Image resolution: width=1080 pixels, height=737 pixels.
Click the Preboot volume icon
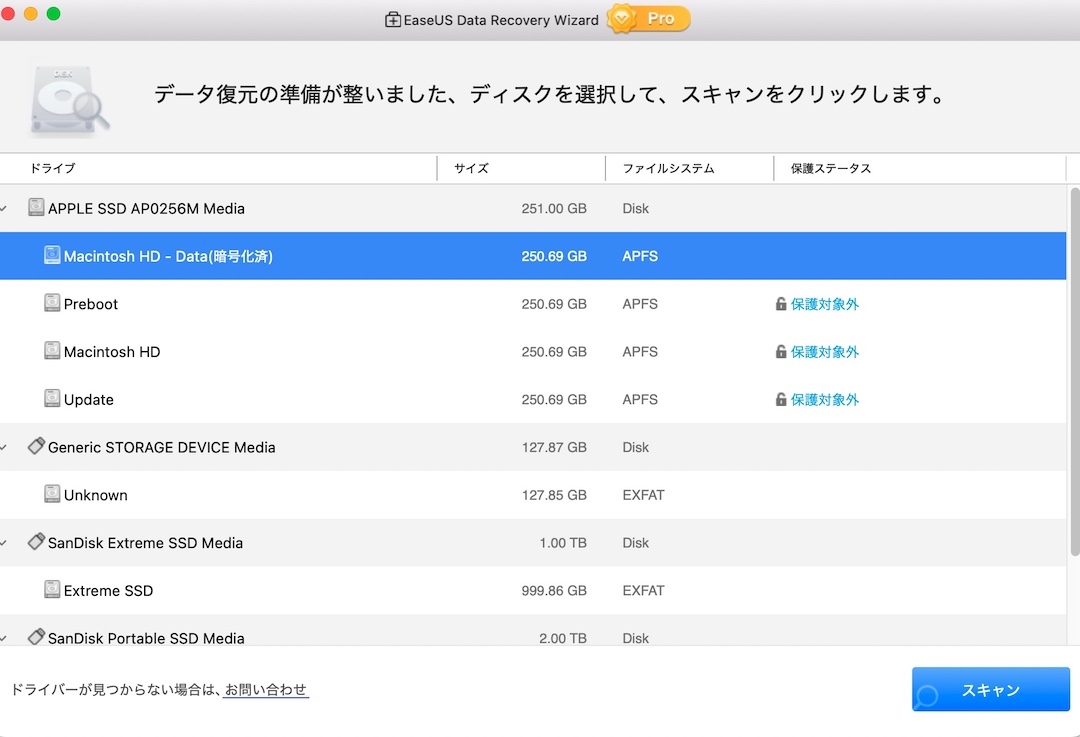pyautogui.click(x=52, y=302)
